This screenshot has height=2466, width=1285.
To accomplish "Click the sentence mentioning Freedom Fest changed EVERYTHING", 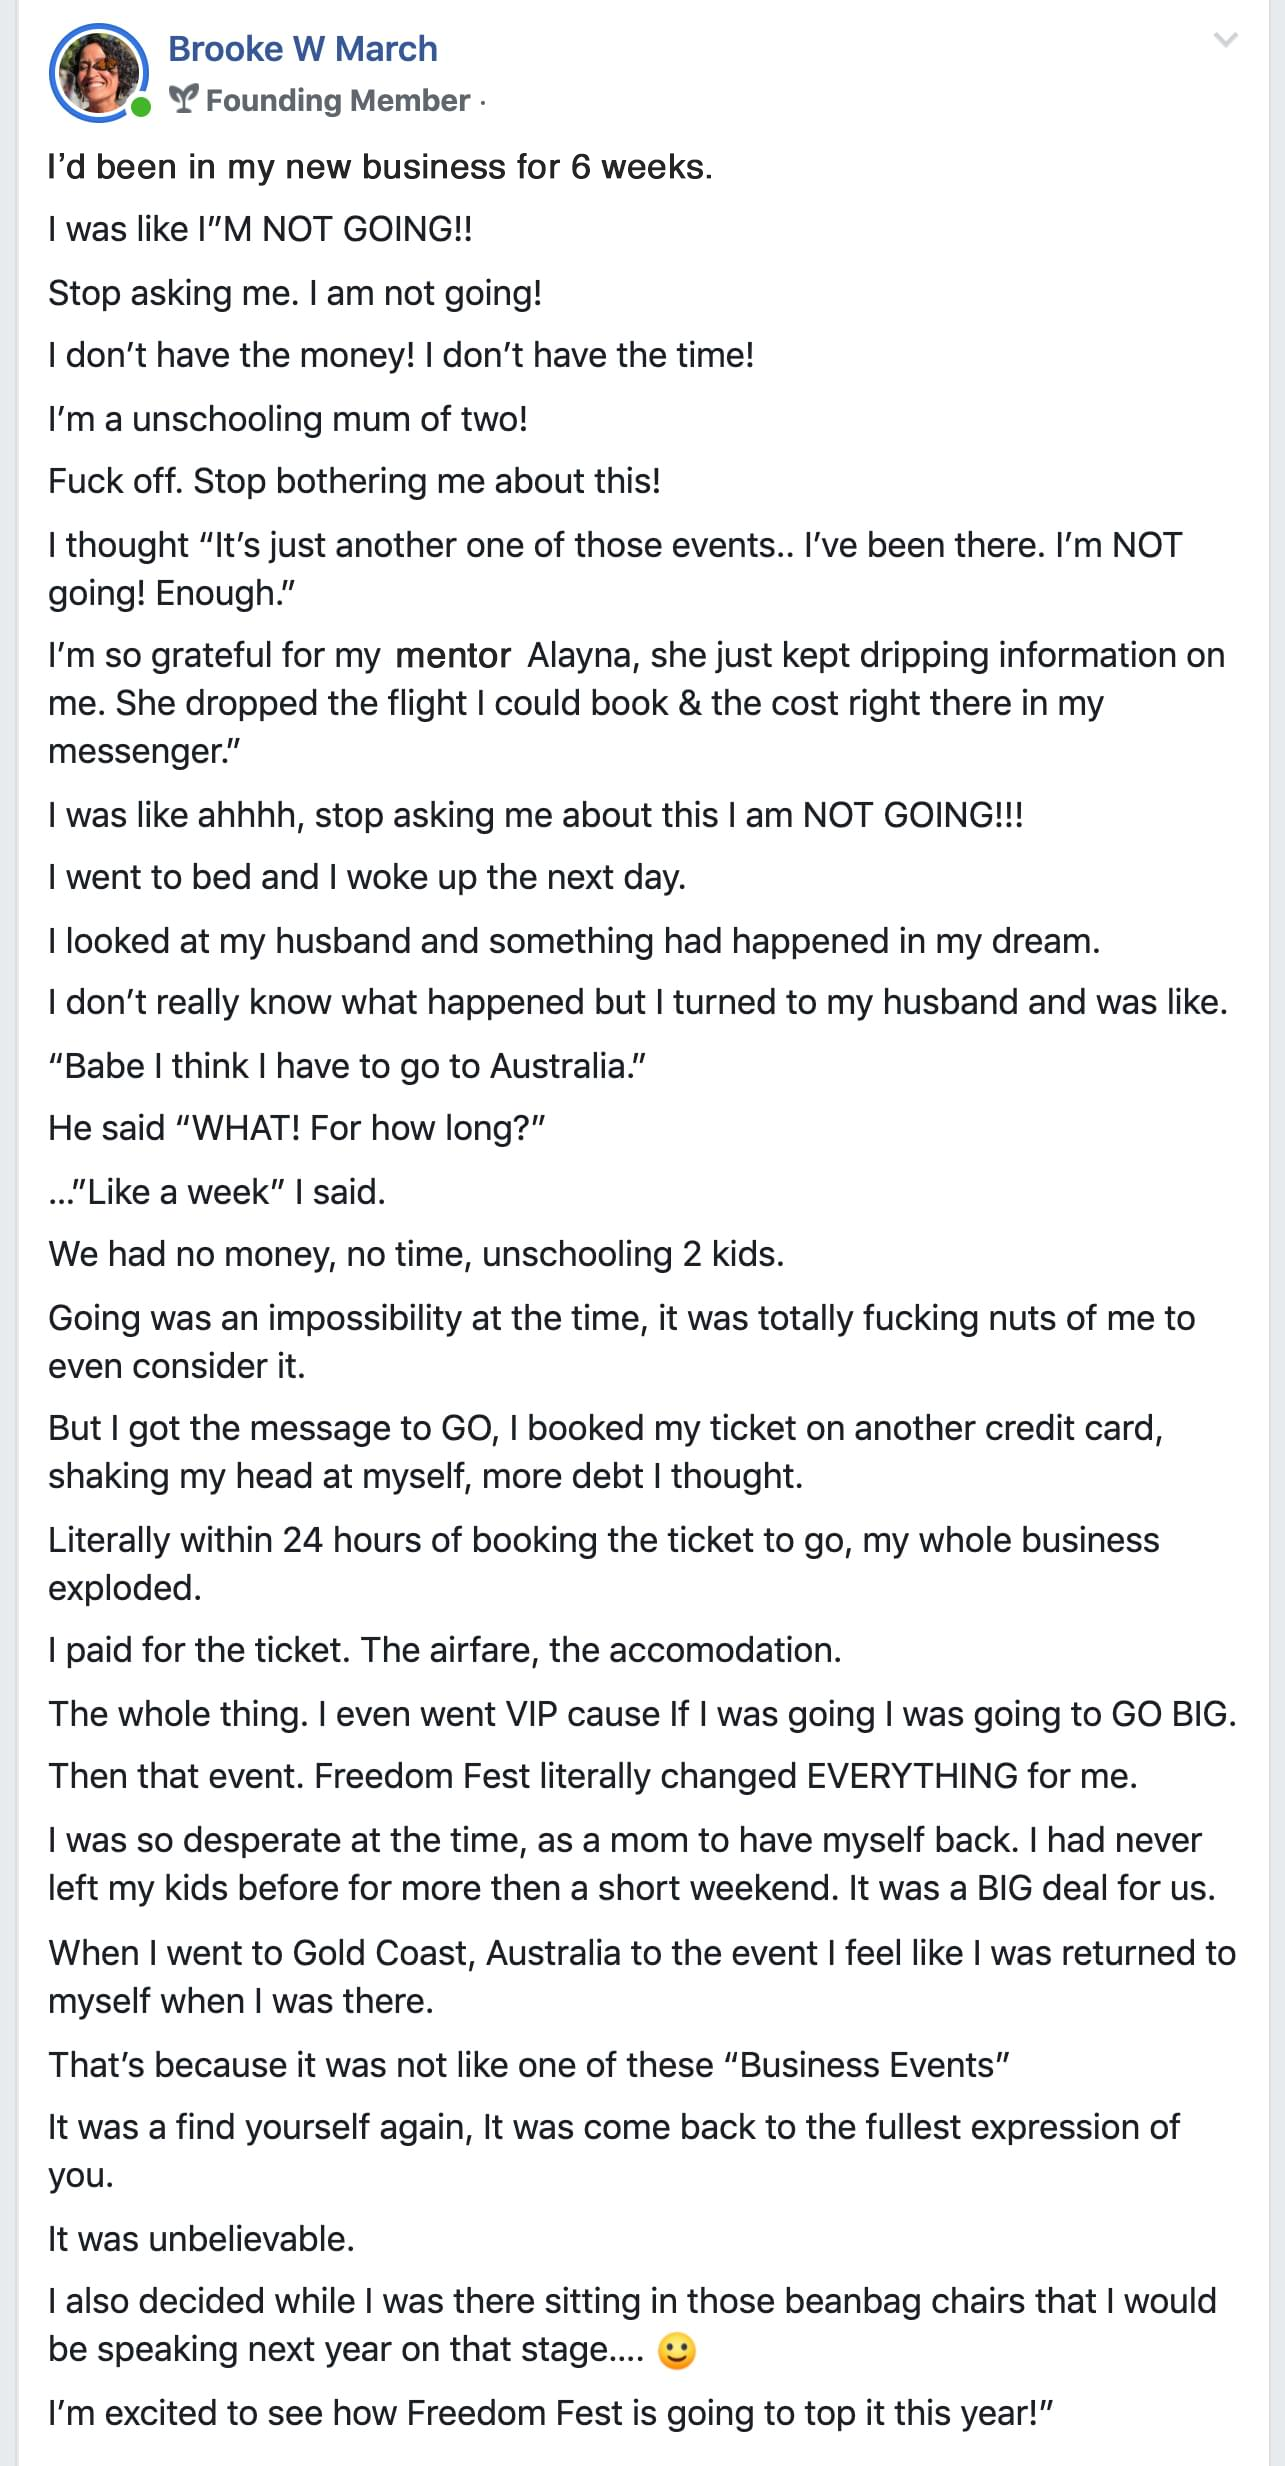I will coord(593,1776).
